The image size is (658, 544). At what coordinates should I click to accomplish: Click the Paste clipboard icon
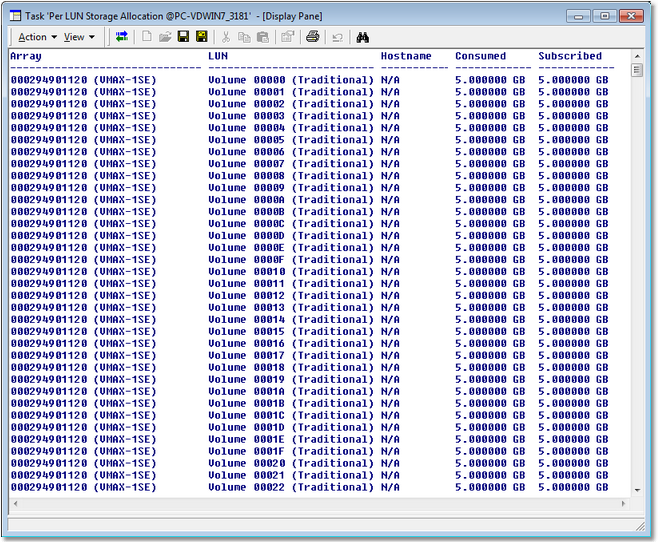263,37
